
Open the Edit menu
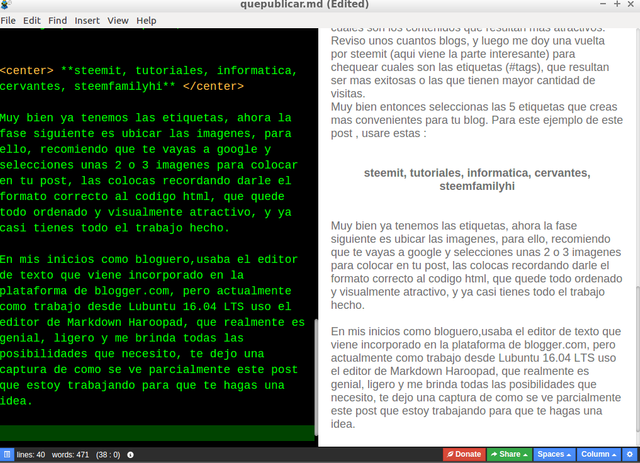tap(31, 20)
